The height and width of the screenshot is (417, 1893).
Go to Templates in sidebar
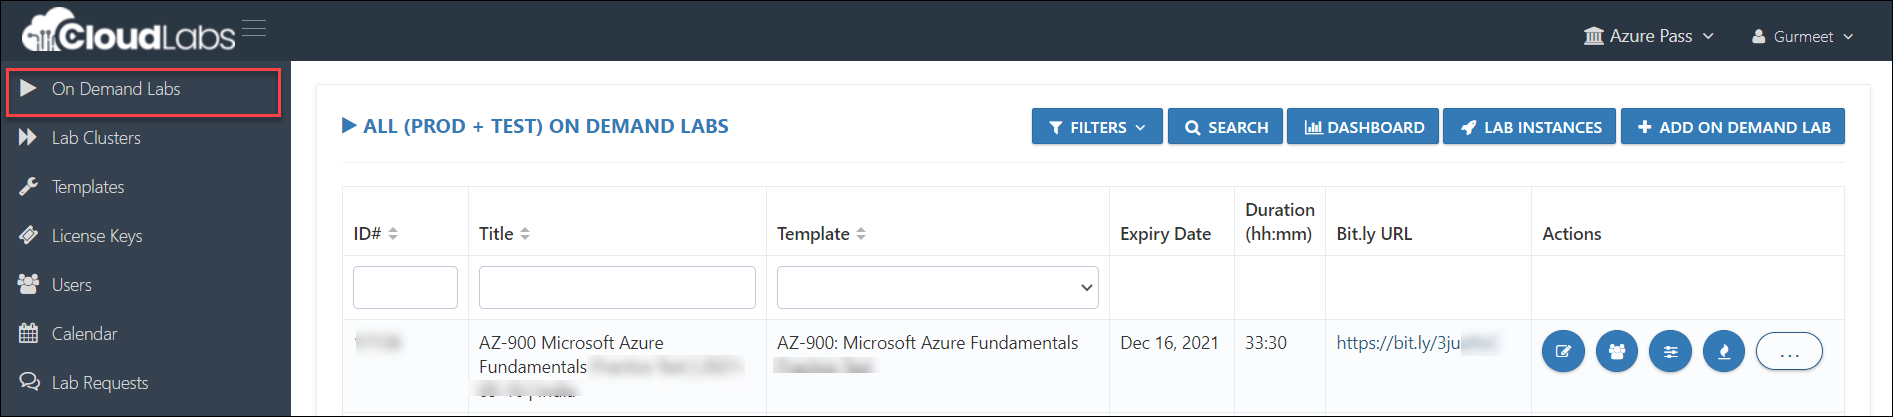88,187
